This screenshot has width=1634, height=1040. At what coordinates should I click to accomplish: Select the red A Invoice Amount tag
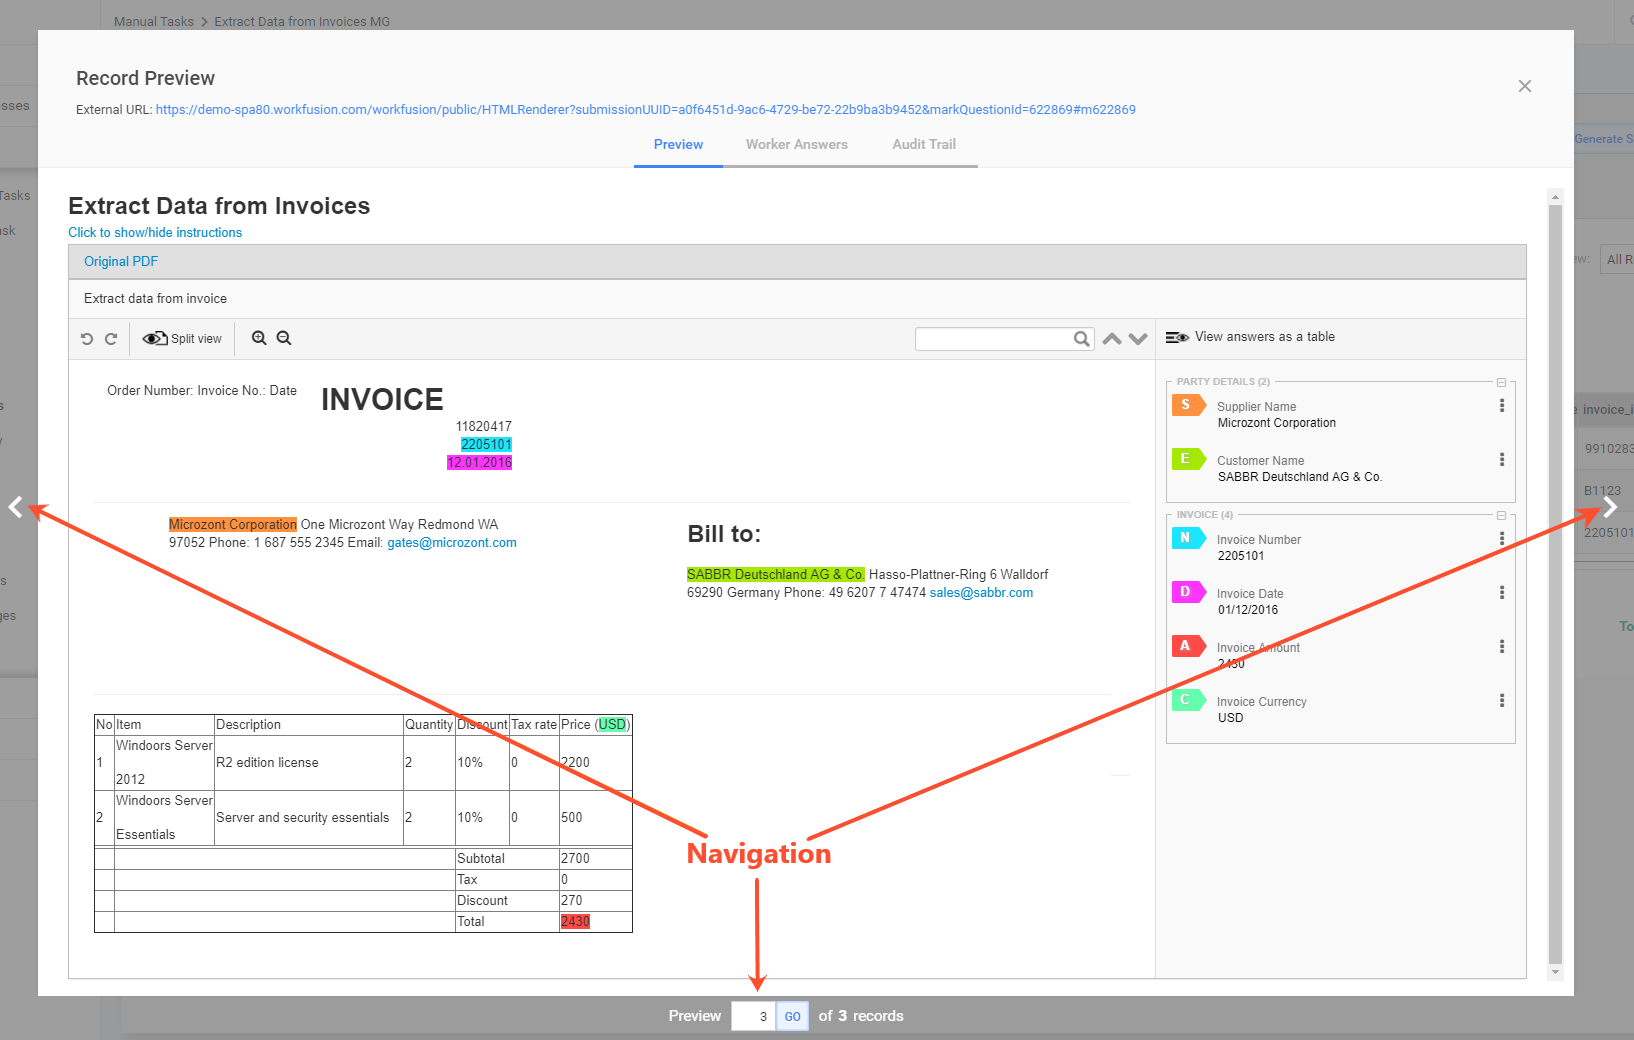pos(1188,646)
